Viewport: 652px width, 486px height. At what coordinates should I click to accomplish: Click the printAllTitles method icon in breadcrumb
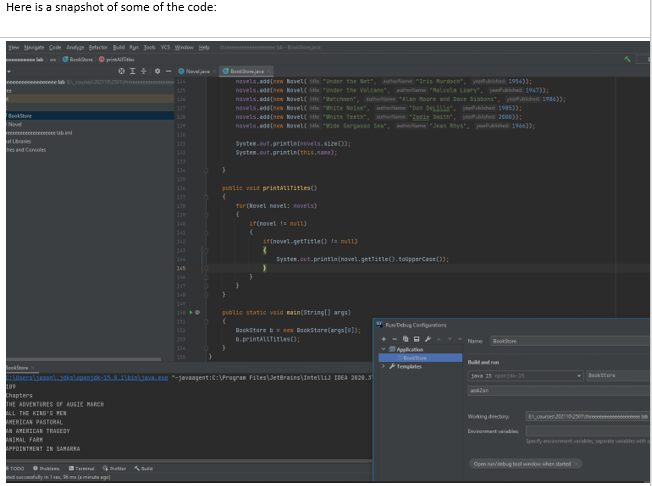101,59
